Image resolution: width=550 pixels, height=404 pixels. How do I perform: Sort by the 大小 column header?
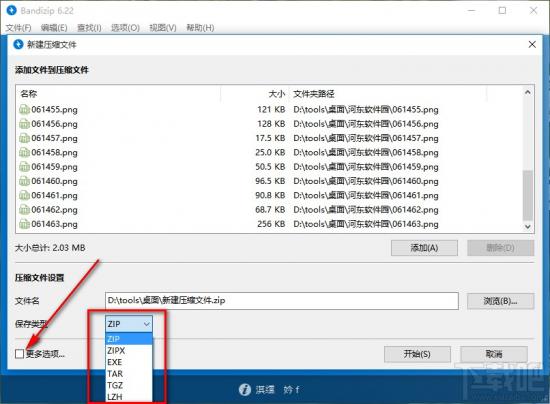tap(255, 94)
